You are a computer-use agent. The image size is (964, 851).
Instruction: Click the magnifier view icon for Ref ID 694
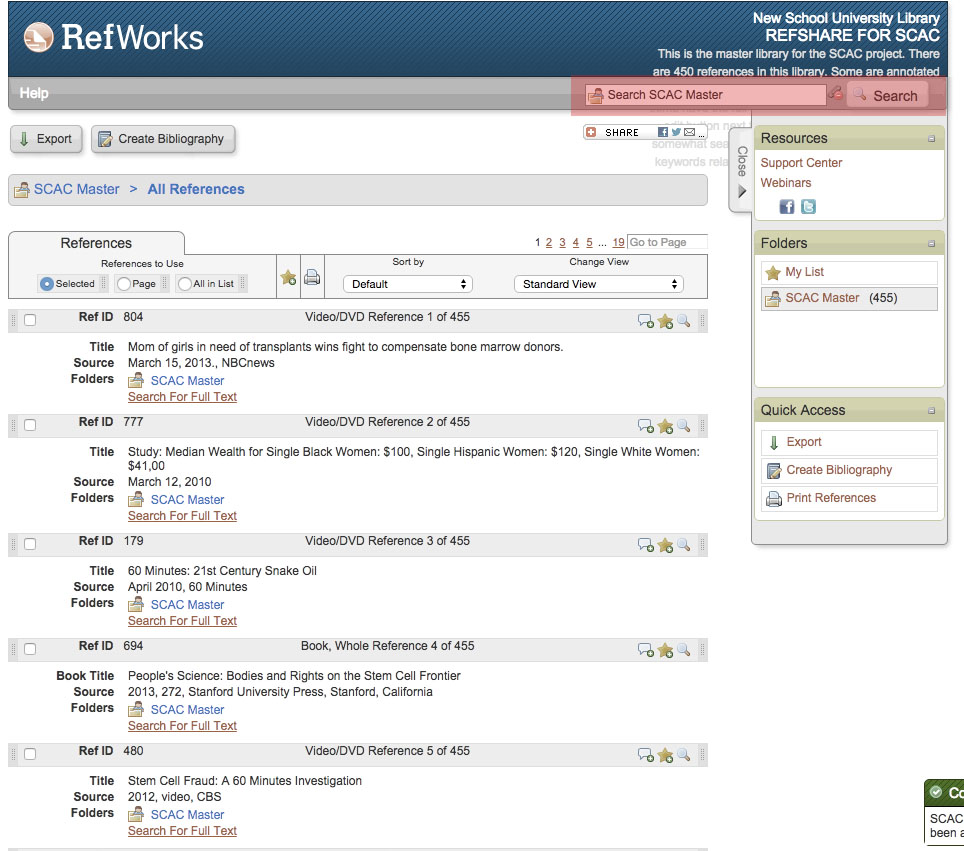pos(684,649)
